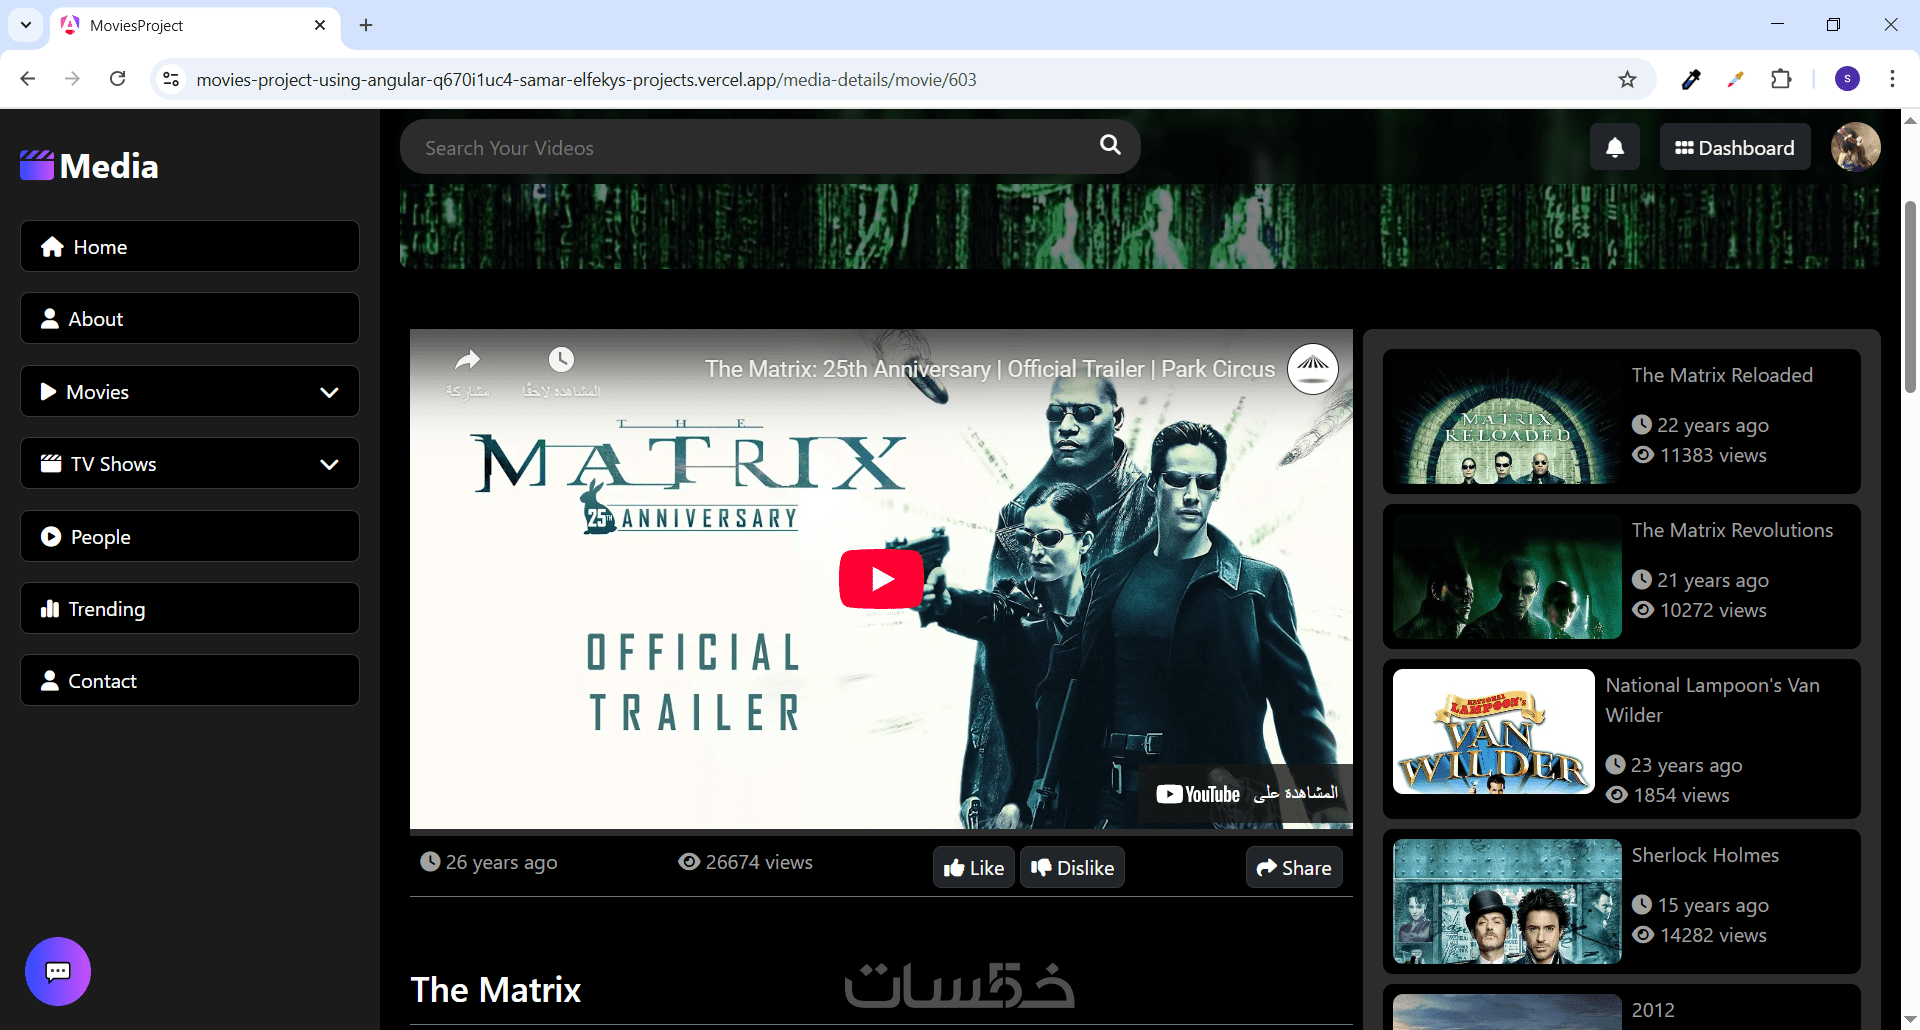Click '10272 views' text
Viewport: 1920px width, 1030px height.
pyautogui.click(x=1713, y=610)
